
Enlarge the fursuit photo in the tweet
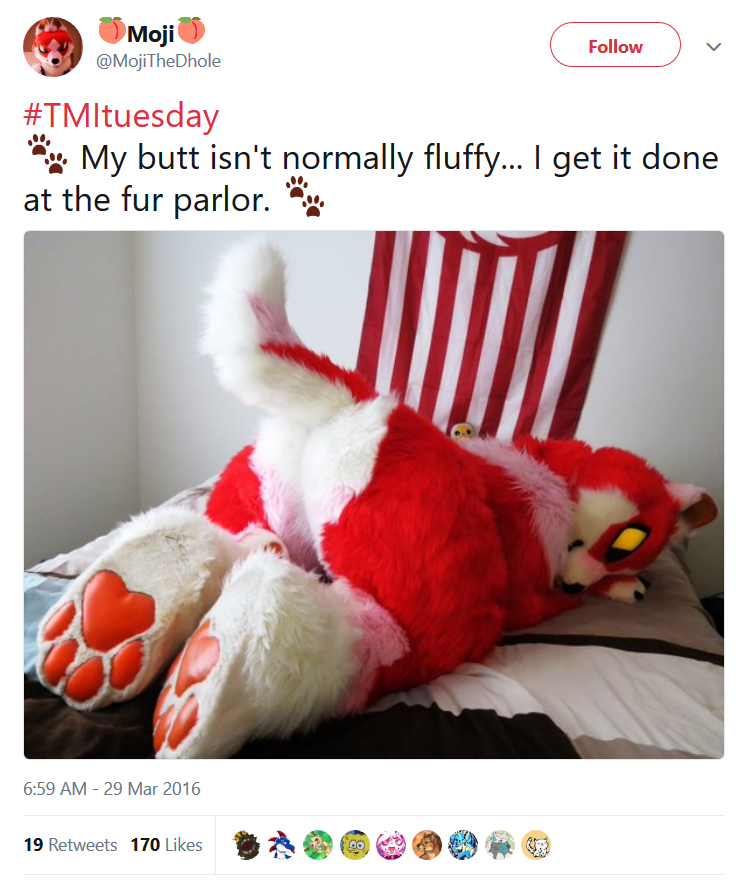[374, 494]
